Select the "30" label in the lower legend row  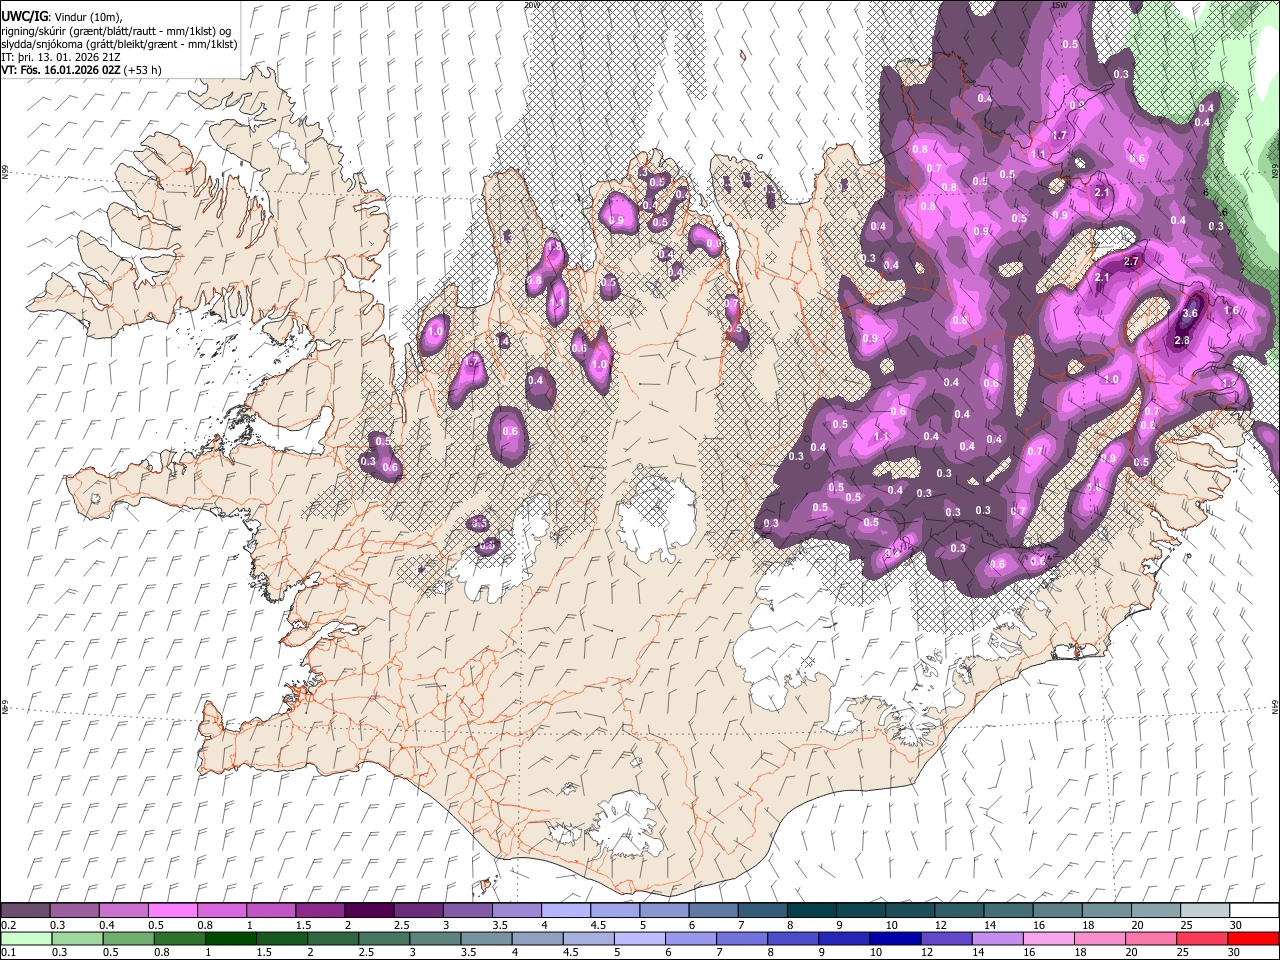tap(1234, 953)
